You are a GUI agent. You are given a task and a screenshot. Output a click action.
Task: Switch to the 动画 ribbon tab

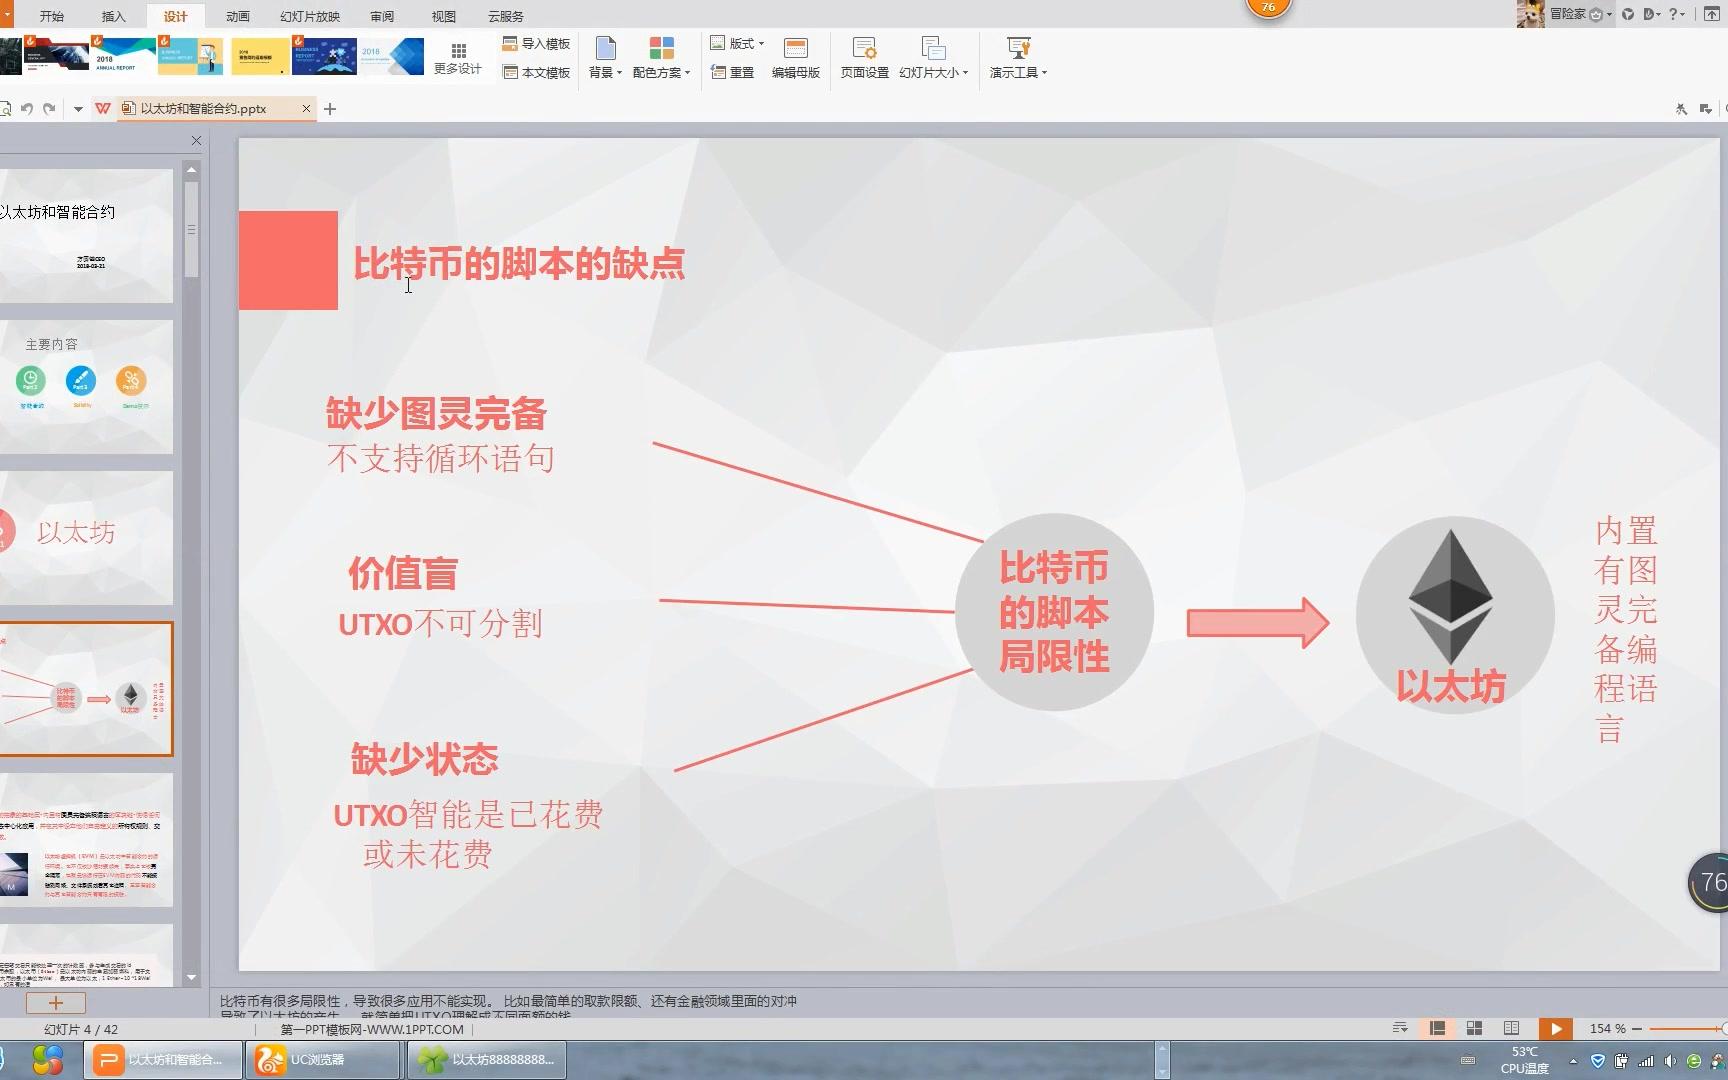[238, 16]
